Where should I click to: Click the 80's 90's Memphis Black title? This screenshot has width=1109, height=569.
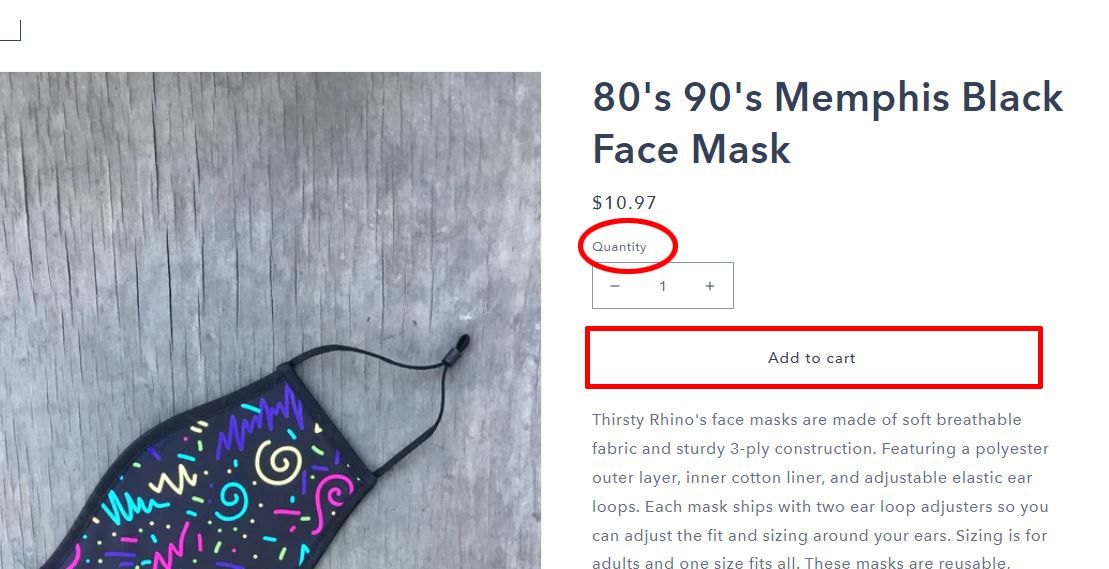click(827, 98)
